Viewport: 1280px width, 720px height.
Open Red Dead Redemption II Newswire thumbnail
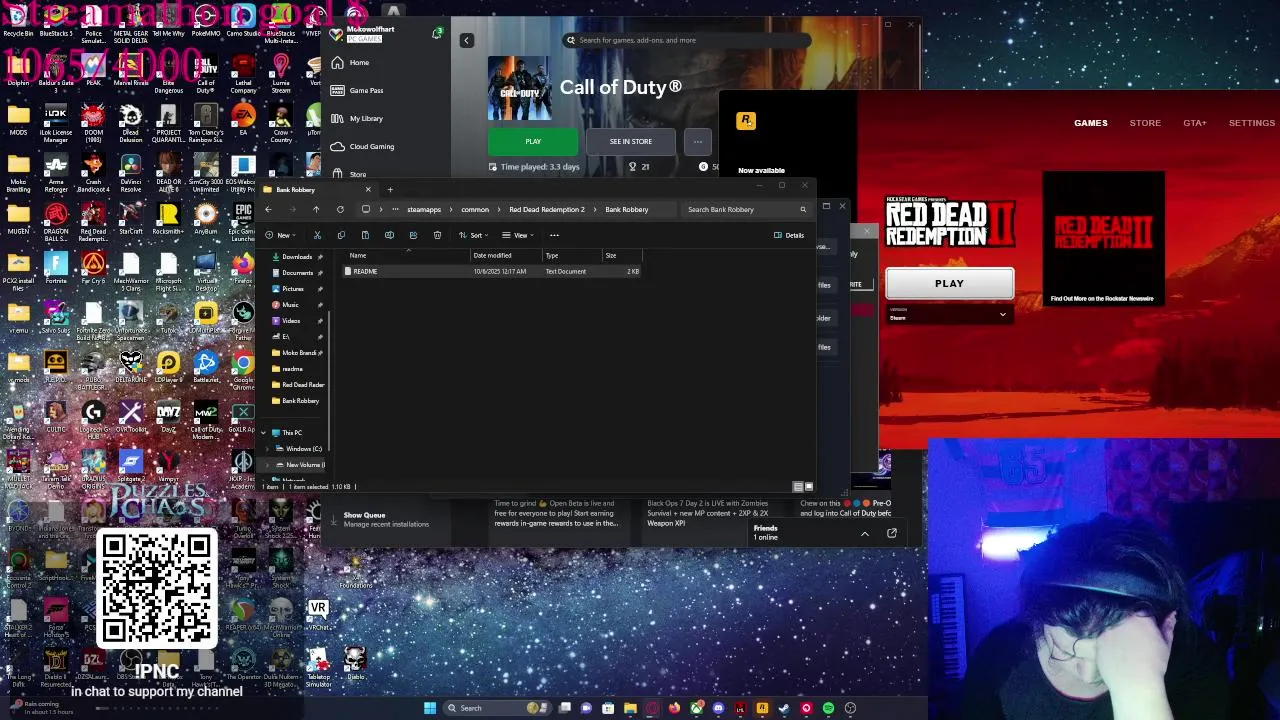(x=1102, y=240)
